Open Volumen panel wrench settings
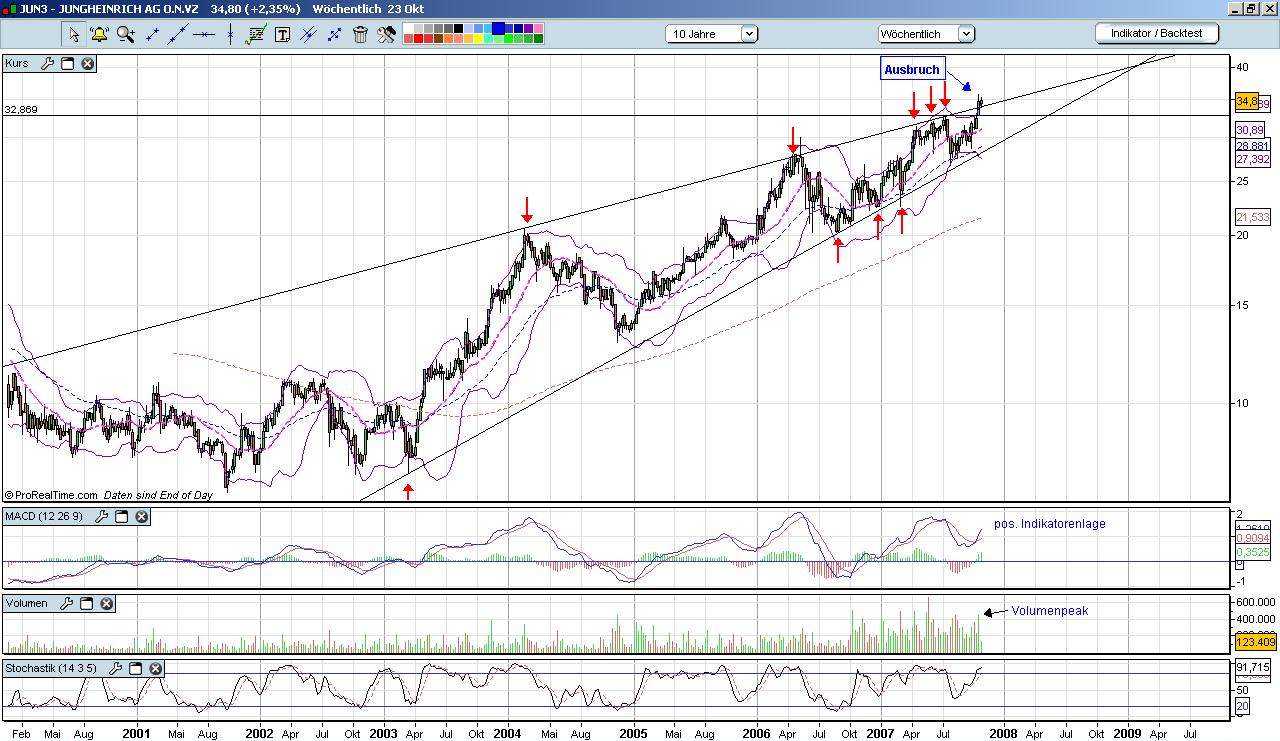 [x=66, y=603]
